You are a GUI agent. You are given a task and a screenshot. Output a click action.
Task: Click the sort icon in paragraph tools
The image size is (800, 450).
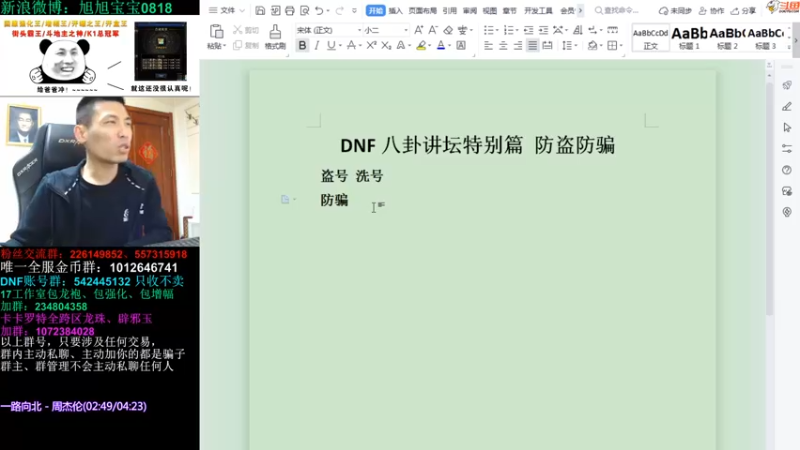click(578, 30)
